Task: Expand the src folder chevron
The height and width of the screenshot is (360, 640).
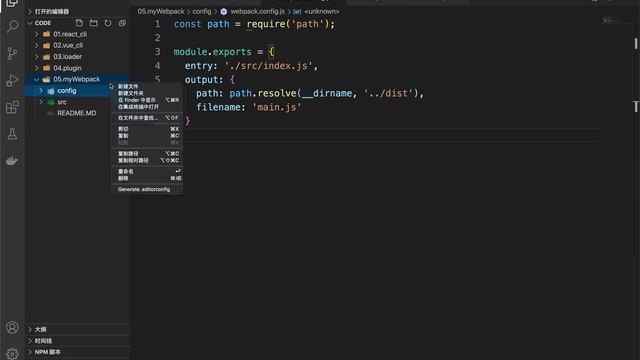Action: point(41,102)
